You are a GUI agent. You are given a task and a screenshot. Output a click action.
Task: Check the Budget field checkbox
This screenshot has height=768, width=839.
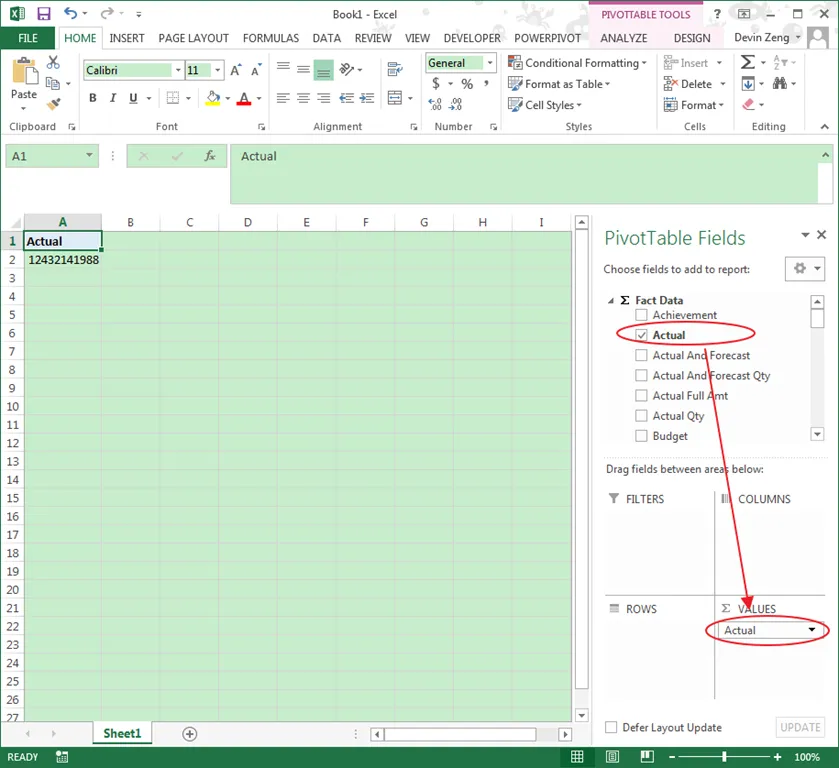click(641, 436)
